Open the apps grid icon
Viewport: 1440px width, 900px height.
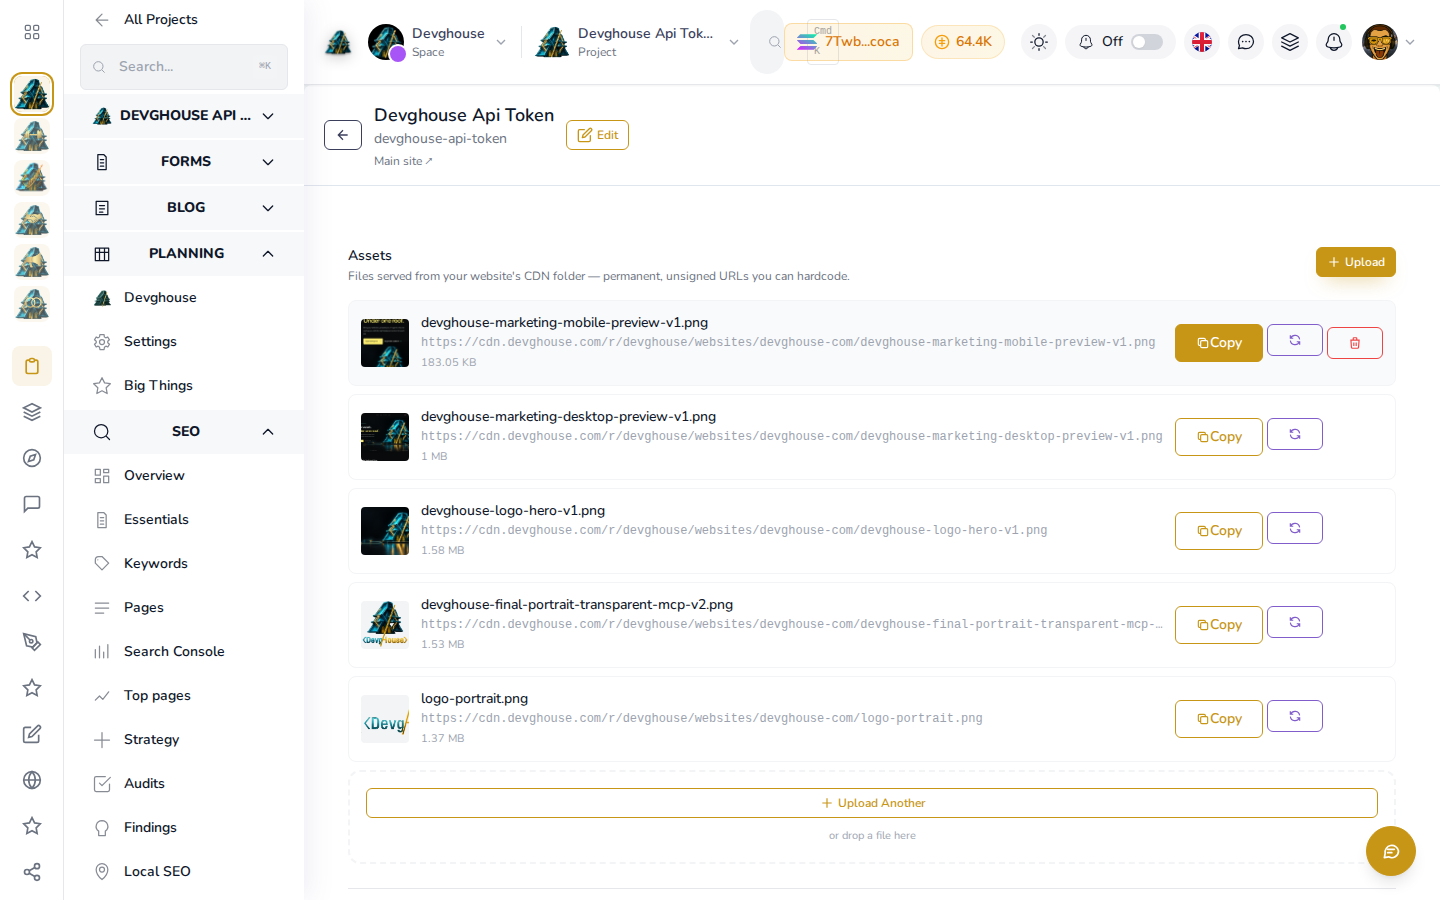click(x=32, y=32)
